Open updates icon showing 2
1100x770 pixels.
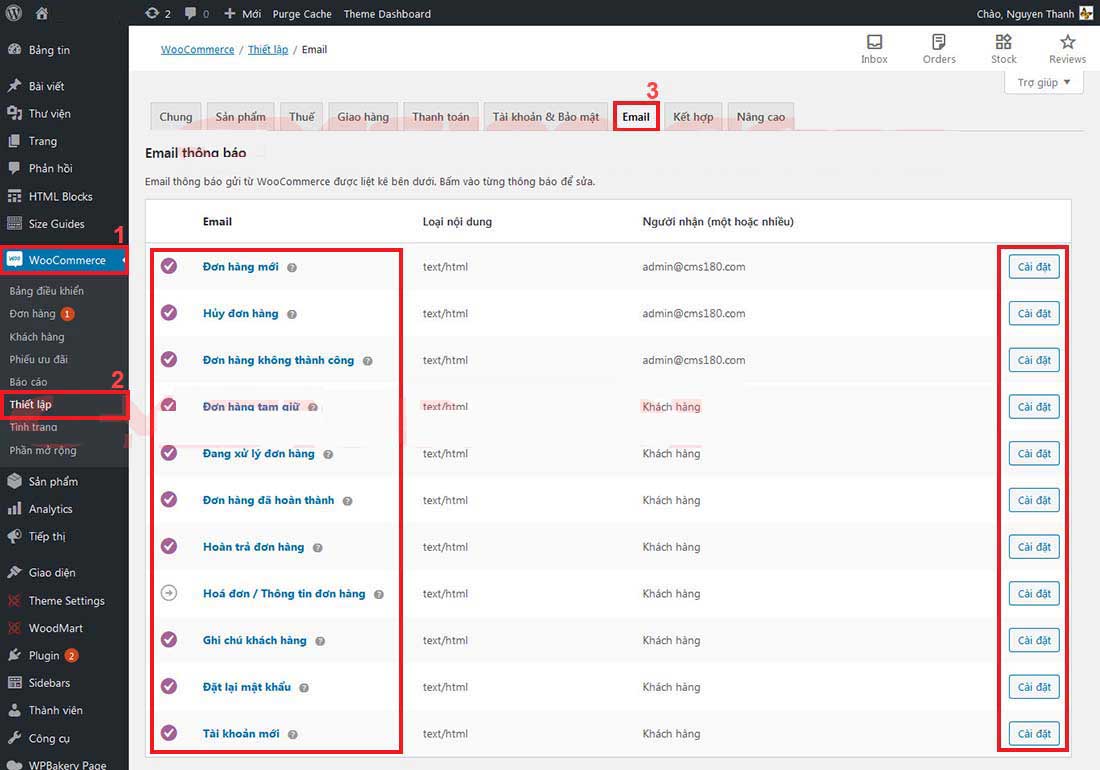coord(152,13)
